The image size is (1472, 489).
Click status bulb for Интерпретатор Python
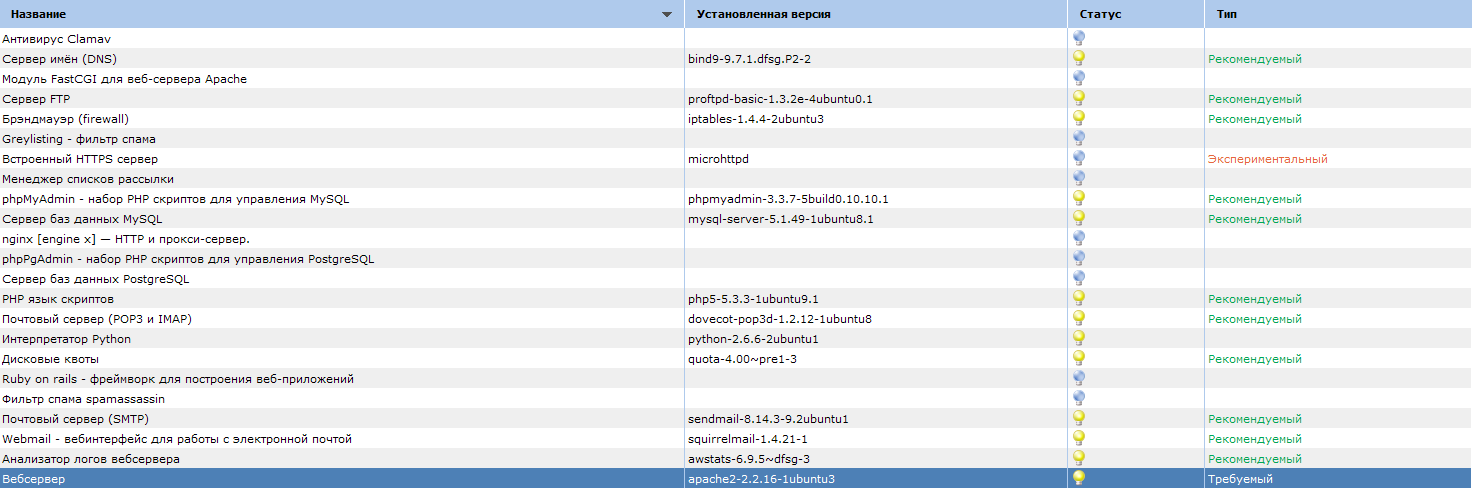(1079, 338)
